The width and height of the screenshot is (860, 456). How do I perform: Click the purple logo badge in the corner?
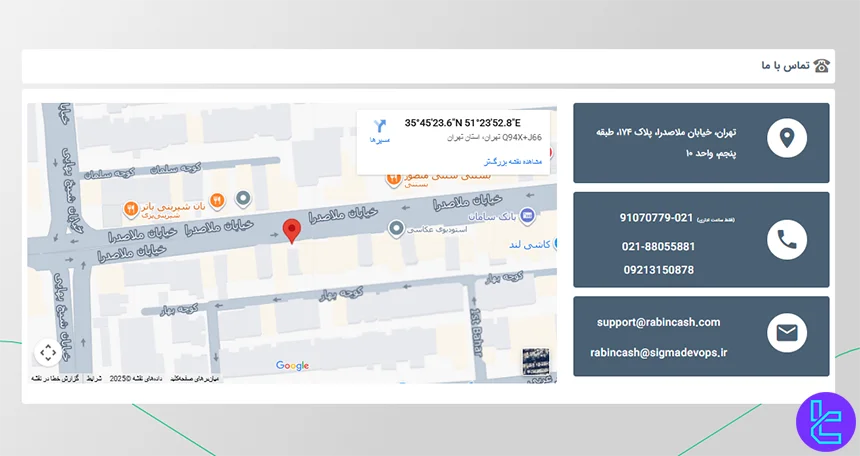click(825, 422)
